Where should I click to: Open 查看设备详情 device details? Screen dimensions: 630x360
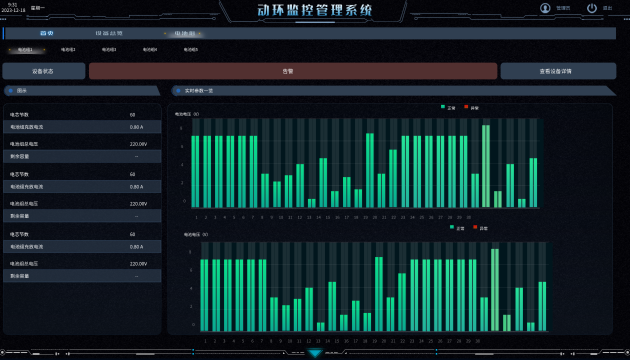(558, 71)
